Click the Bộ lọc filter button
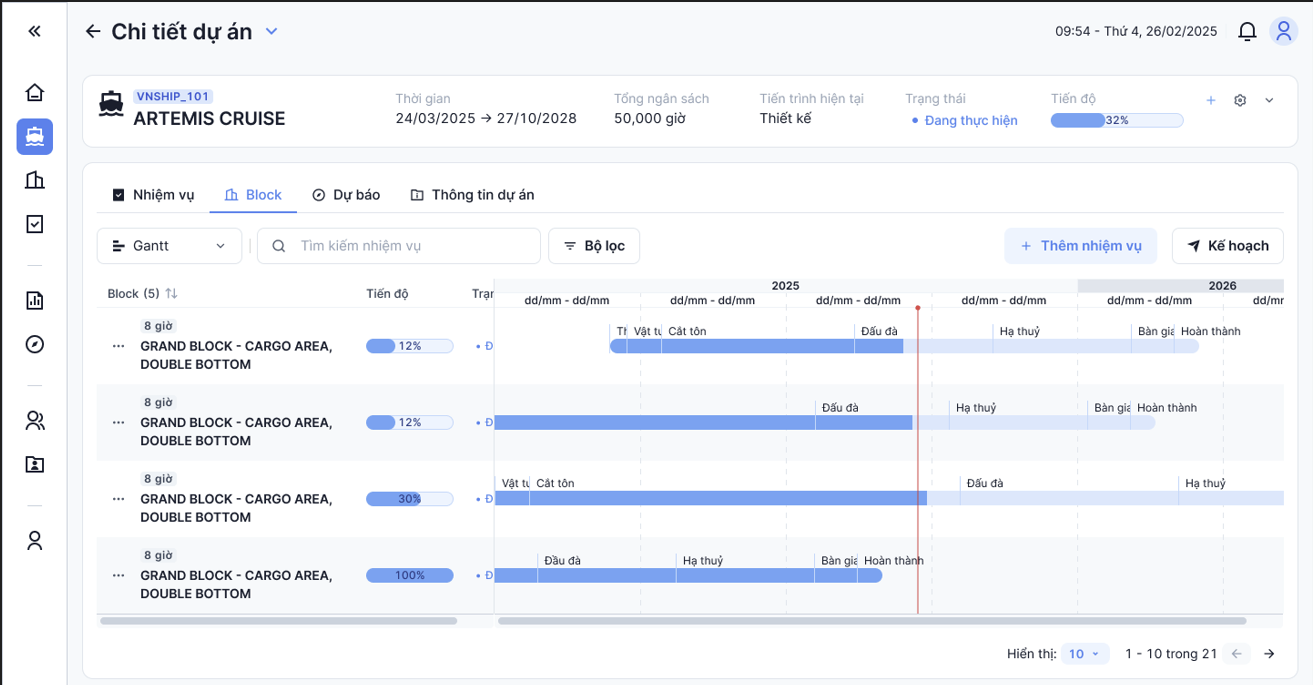Viewport: 1313px width, 685px height. (x=594, y=246)
